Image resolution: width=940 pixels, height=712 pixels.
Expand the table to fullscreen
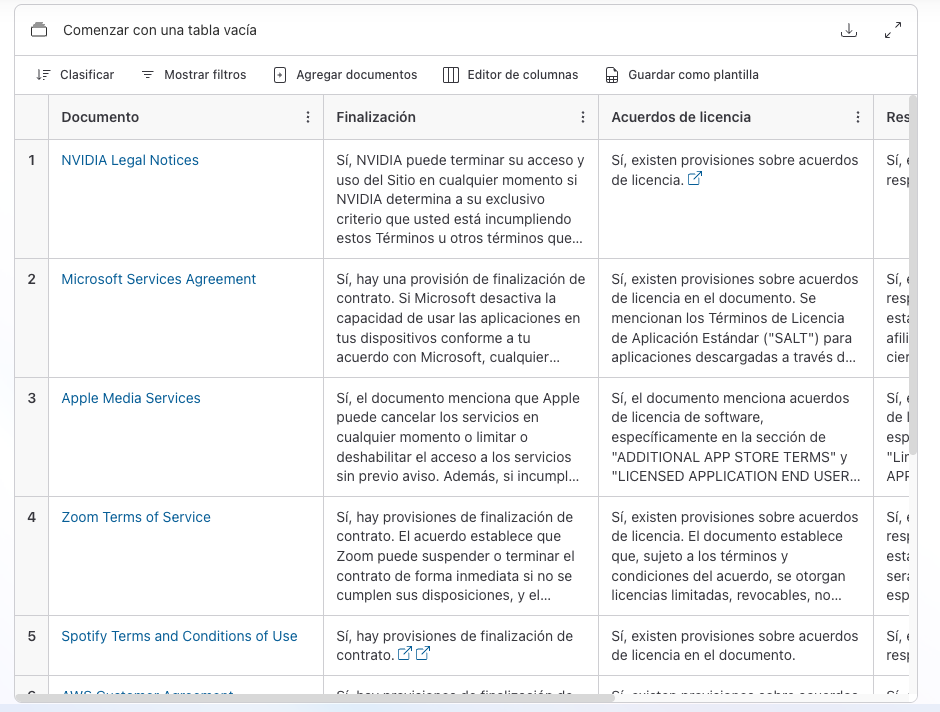coord(893,30)
